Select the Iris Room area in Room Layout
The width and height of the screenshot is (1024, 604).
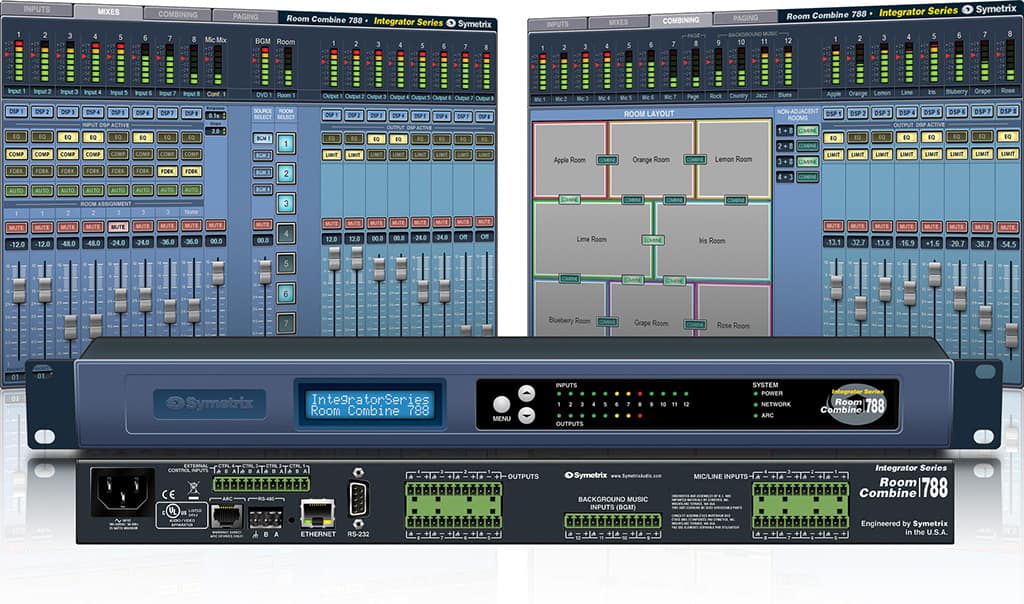[712, 241]
